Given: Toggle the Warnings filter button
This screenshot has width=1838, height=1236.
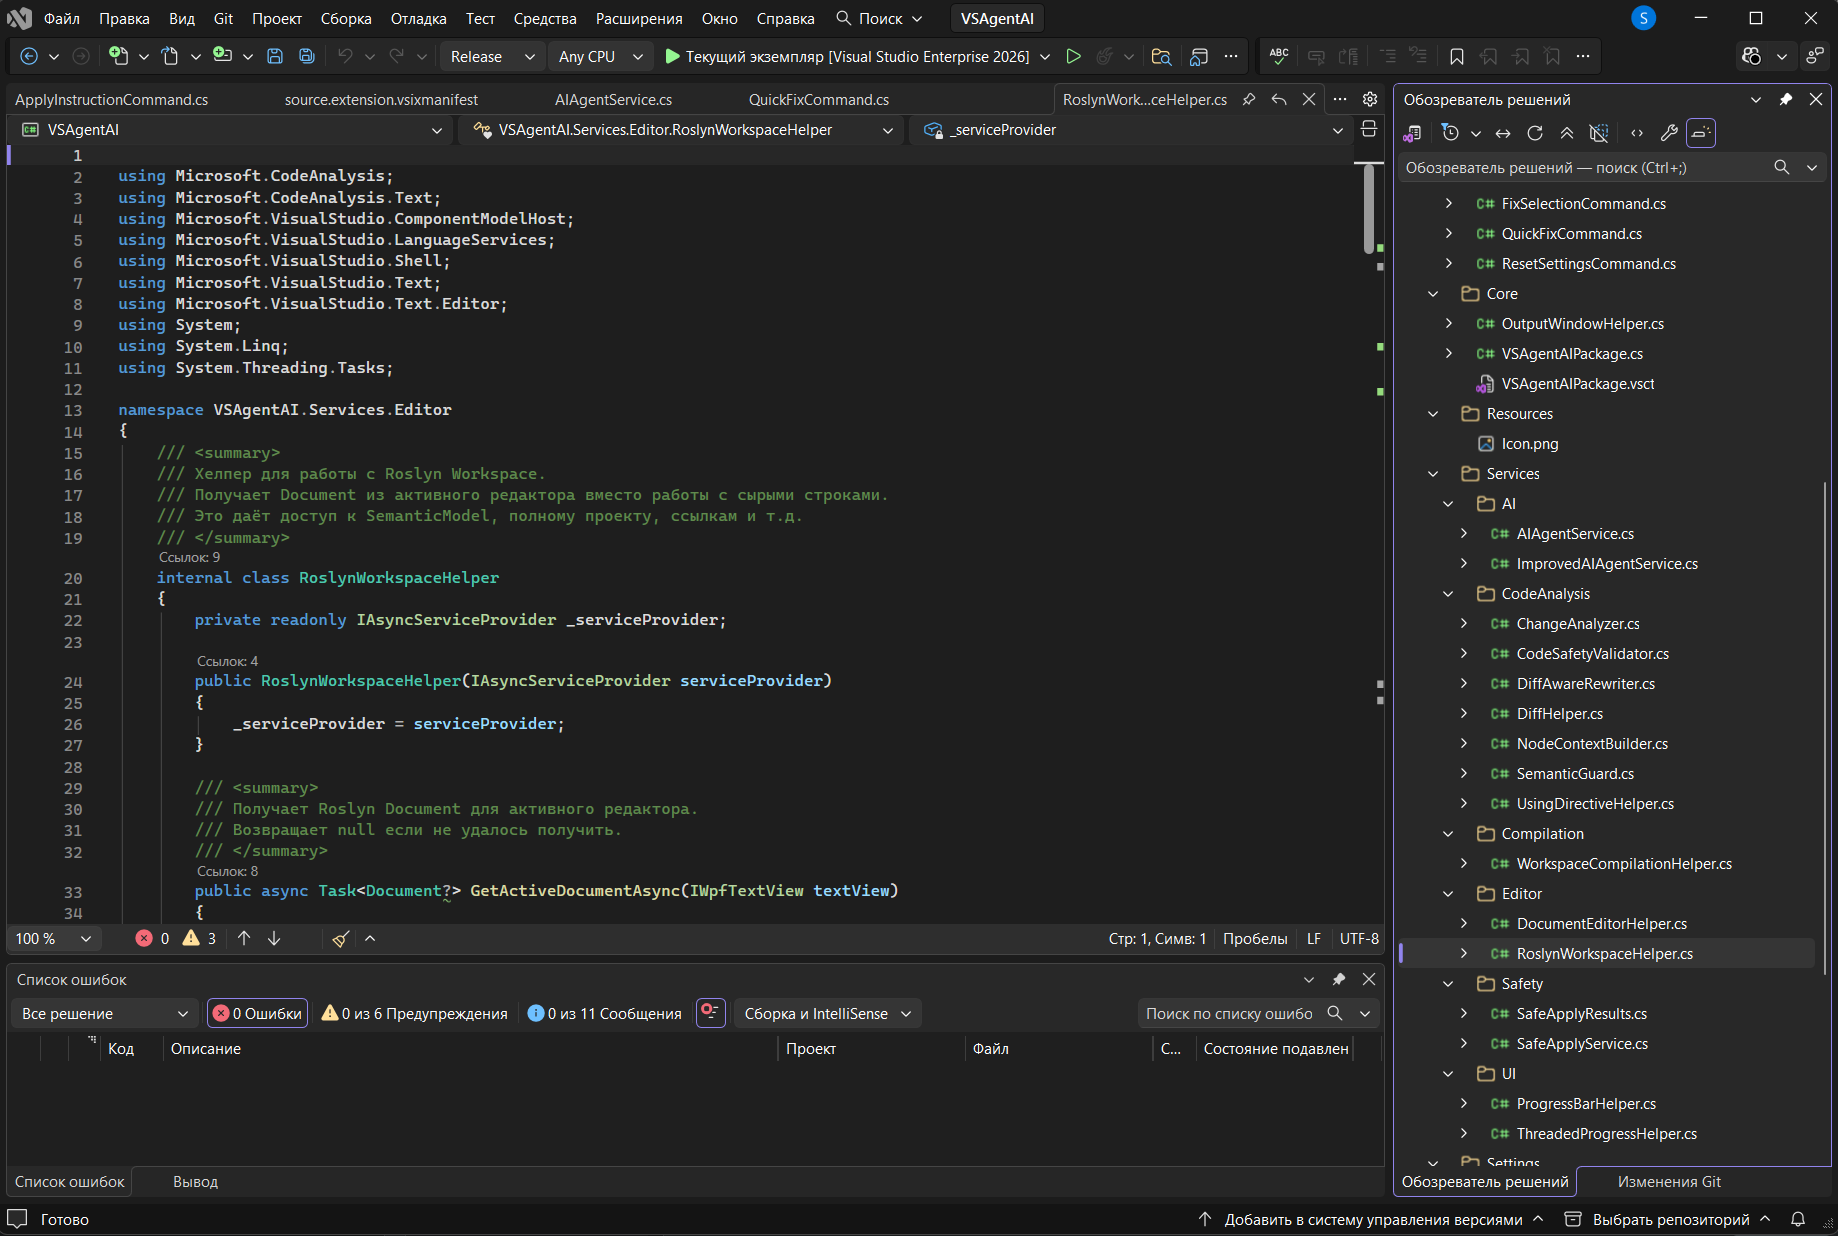Looking at the screenshot, I should coord(414,1014).
